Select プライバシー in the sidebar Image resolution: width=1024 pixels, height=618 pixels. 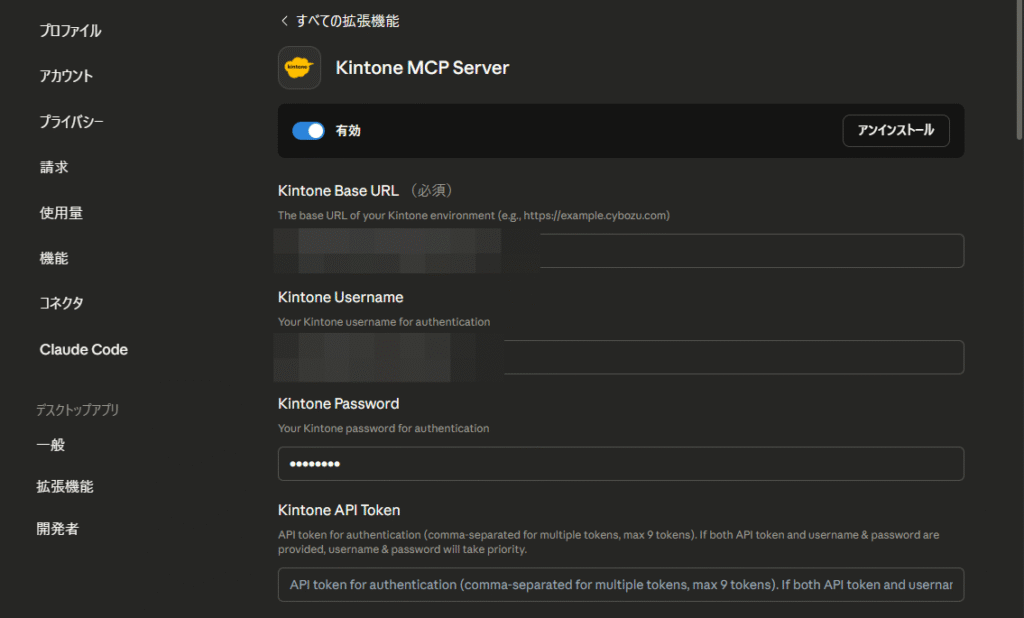point(71,122)
